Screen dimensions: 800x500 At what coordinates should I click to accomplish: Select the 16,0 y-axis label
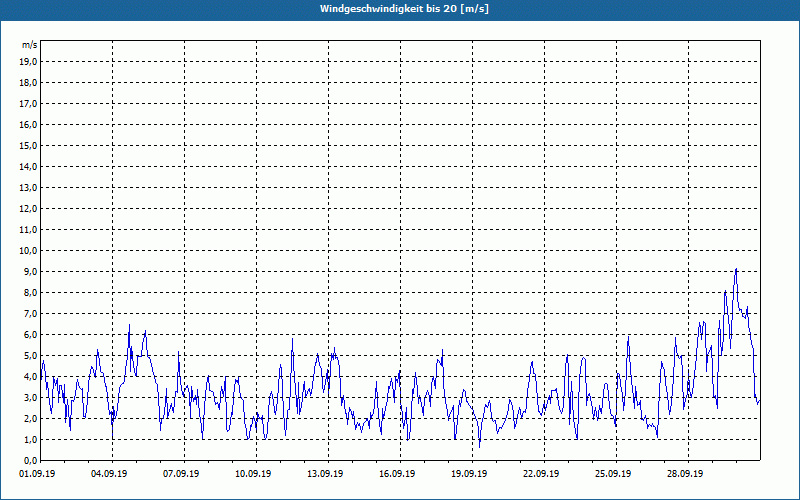click(x=29, y=124)
